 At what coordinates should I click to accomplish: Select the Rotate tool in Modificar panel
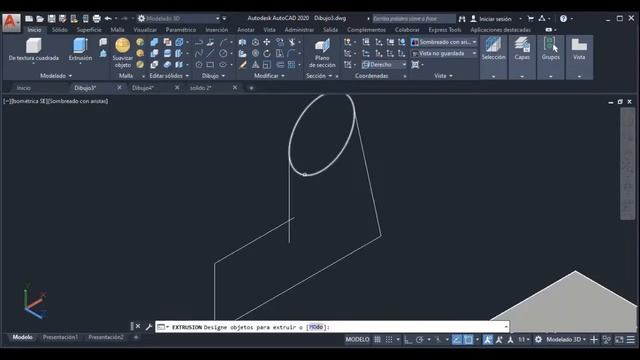click(x=267, y=53)
